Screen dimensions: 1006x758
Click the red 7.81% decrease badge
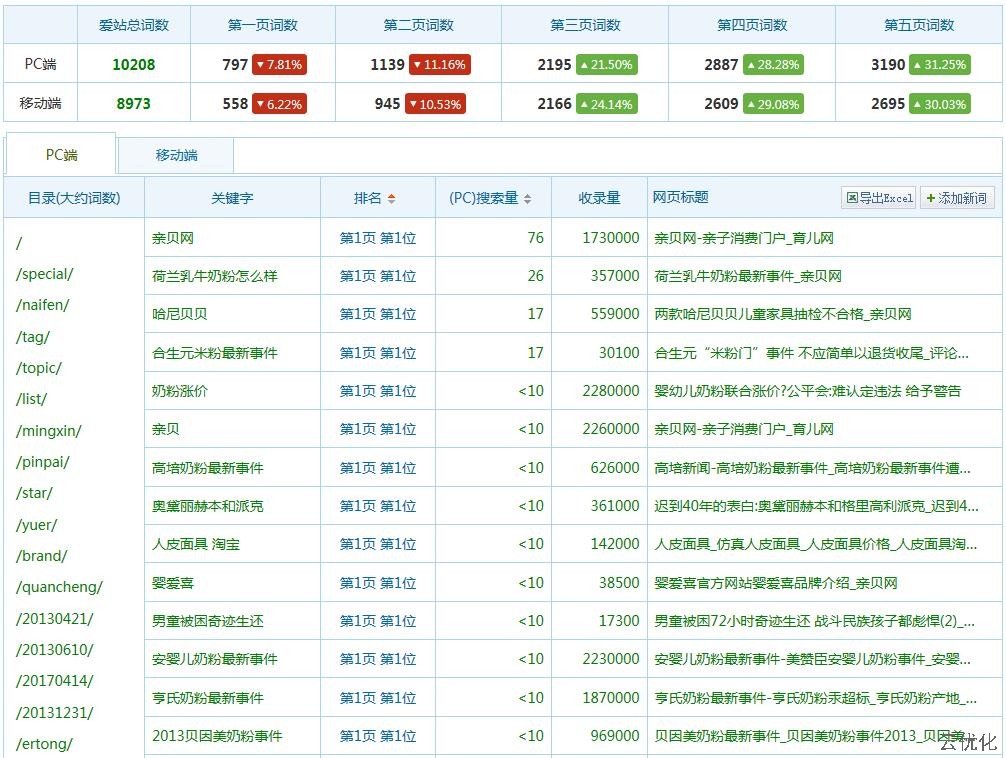click(x=279, y=65)
